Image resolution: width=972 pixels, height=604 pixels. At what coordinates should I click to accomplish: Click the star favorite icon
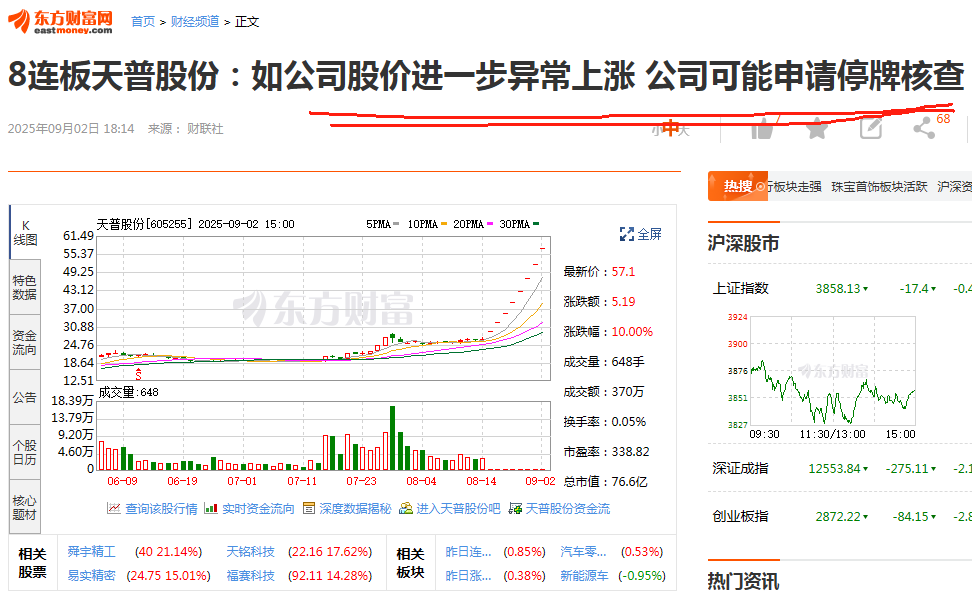pyautogui.click(x=817, y=129)
